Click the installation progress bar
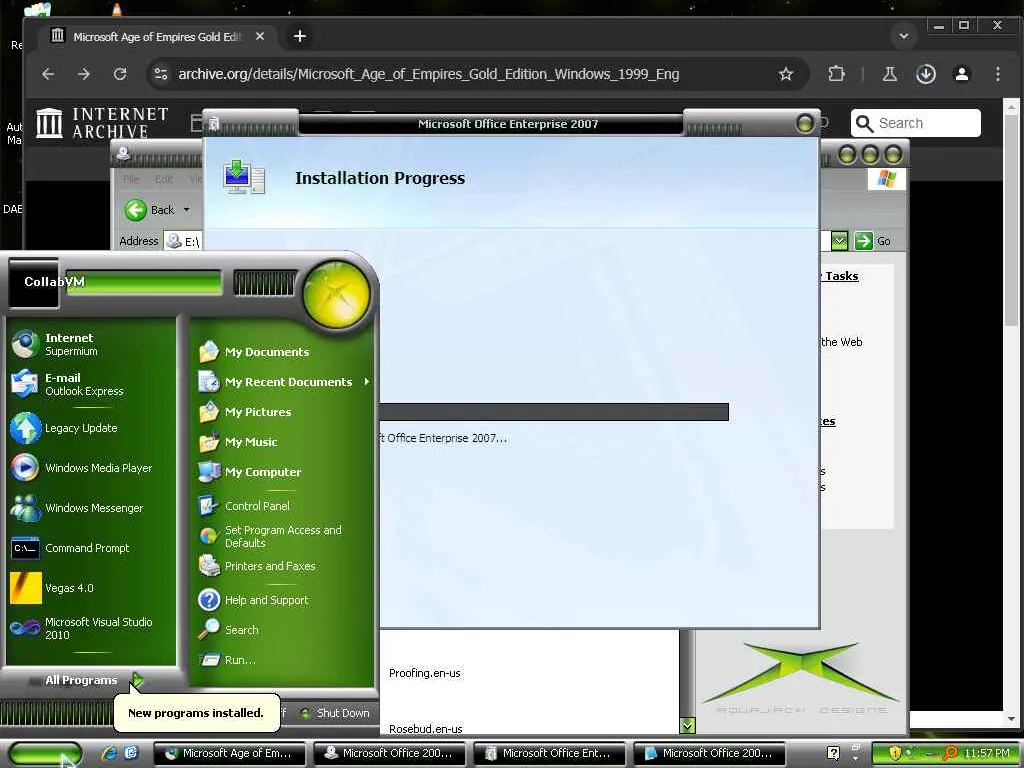Screen dimensions: 1024x768 point(554,412)
